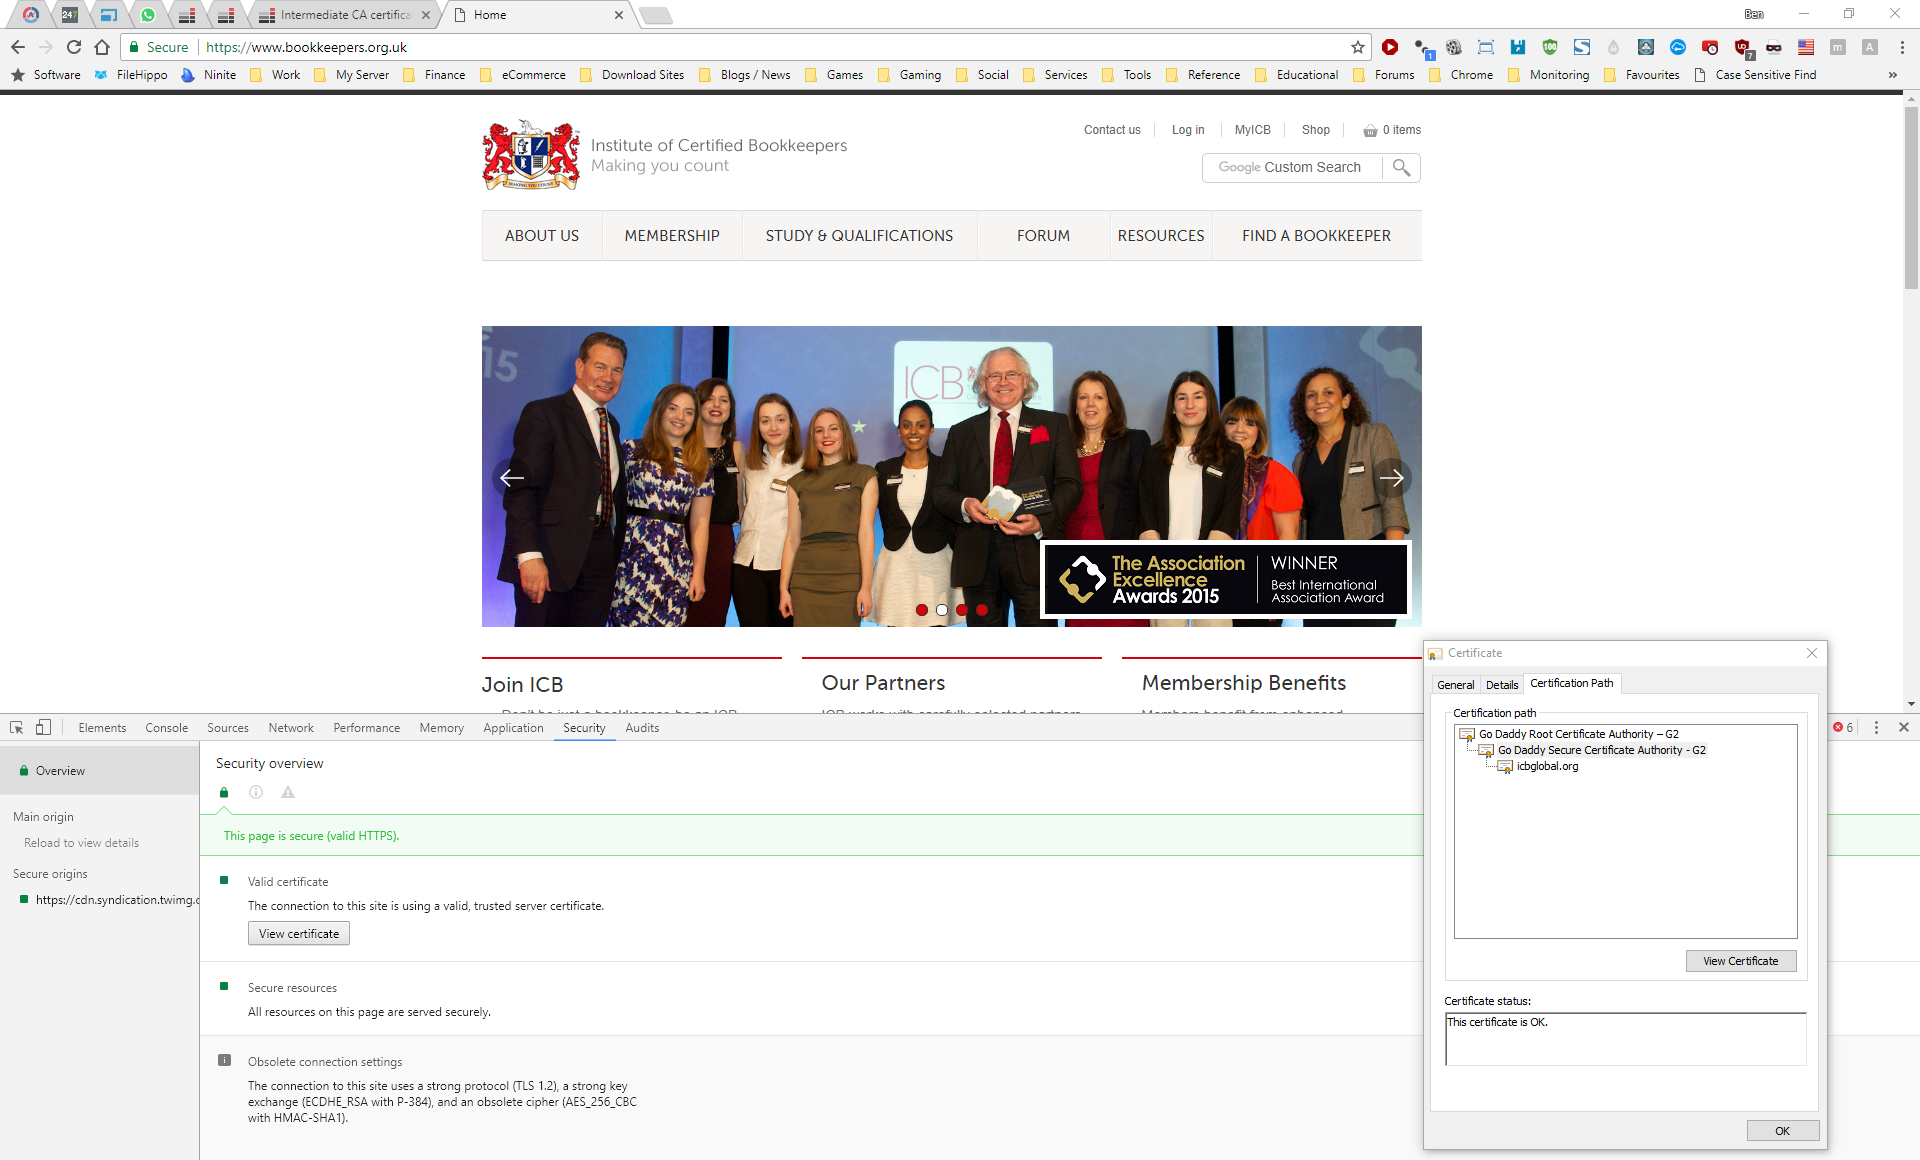The height and width of the screenshot is (1160, 1920).
Task: Click the search magnifier beside Google Custom Search
Action: 1401,168
